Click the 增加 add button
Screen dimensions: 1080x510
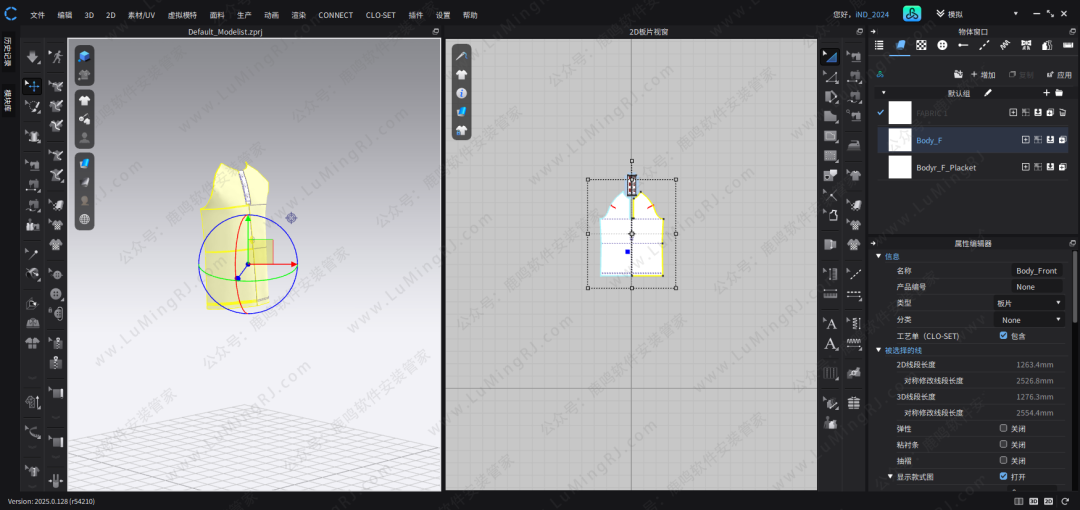(981, 75)
